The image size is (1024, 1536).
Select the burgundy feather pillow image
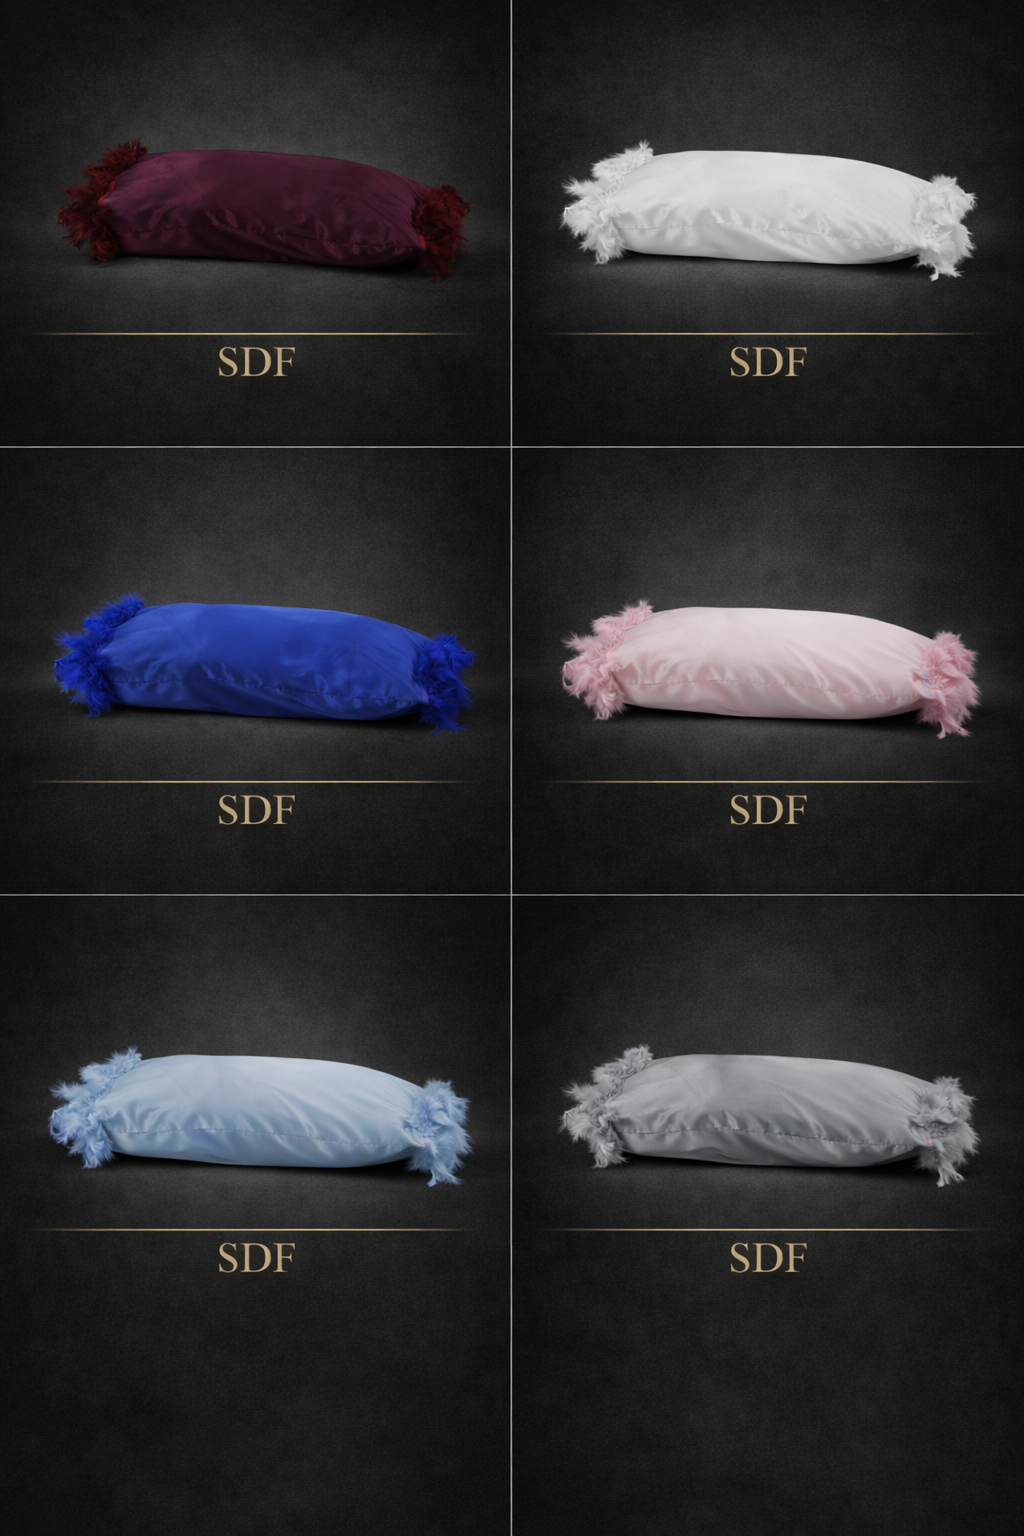coord(263,209)
